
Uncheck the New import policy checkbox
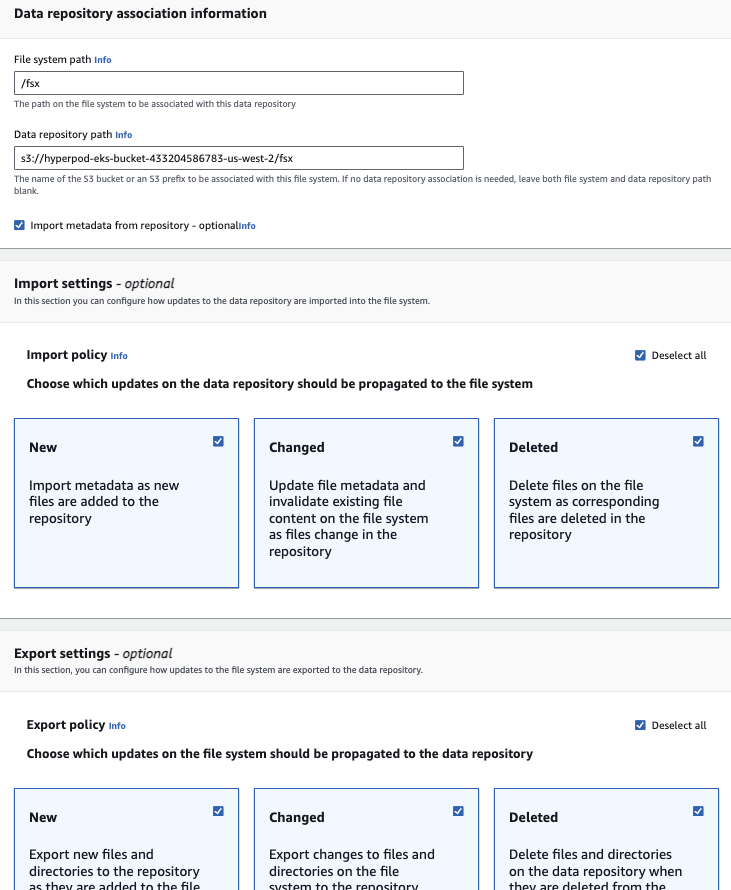tap(219, 441)
